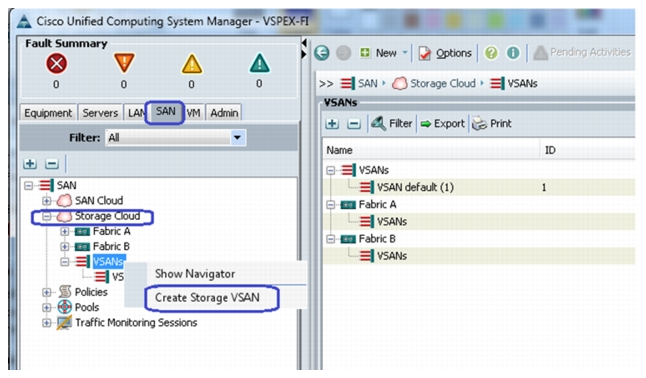Collapse the SAN root tree node
This screenshot has height=378, width=646.
coord(28,185)
